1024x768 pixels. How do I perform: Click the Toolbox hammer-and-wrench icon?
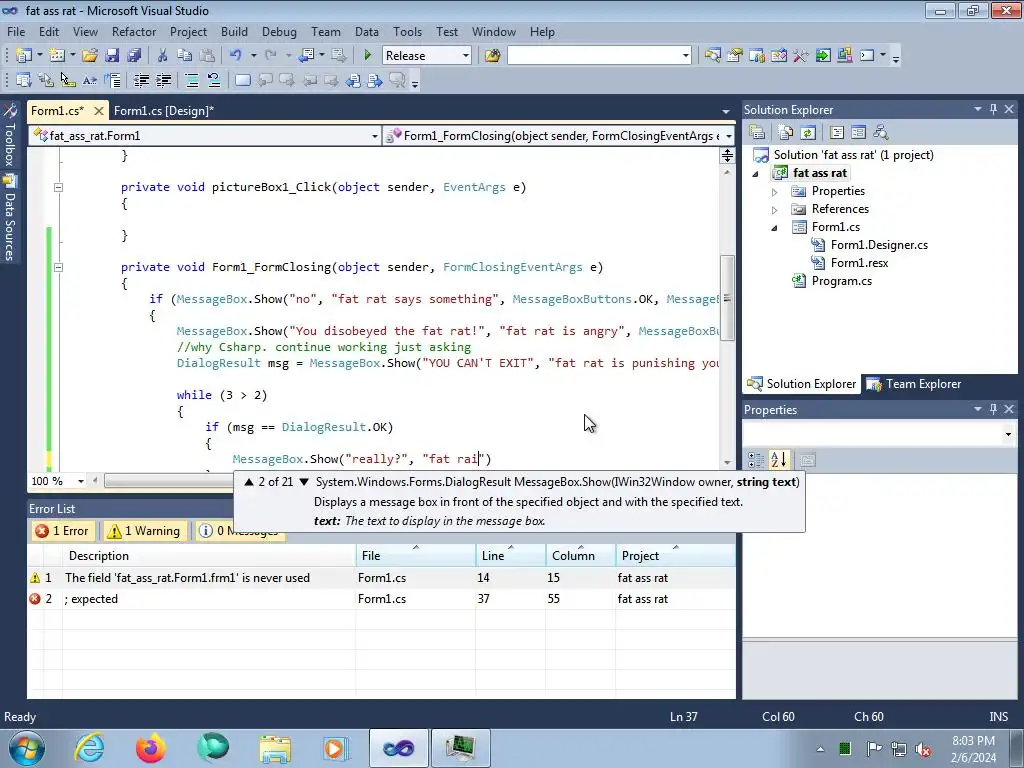point(801,56)
